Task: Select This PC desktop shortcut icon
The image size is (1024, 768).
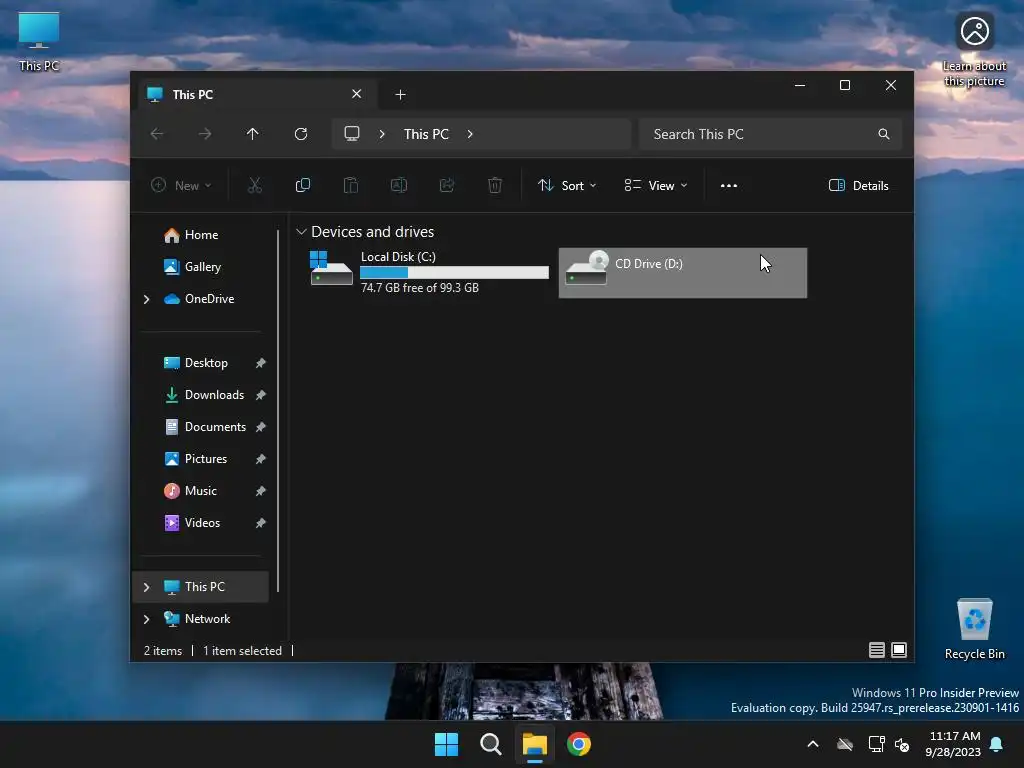Action: click(x=39, y=41)
